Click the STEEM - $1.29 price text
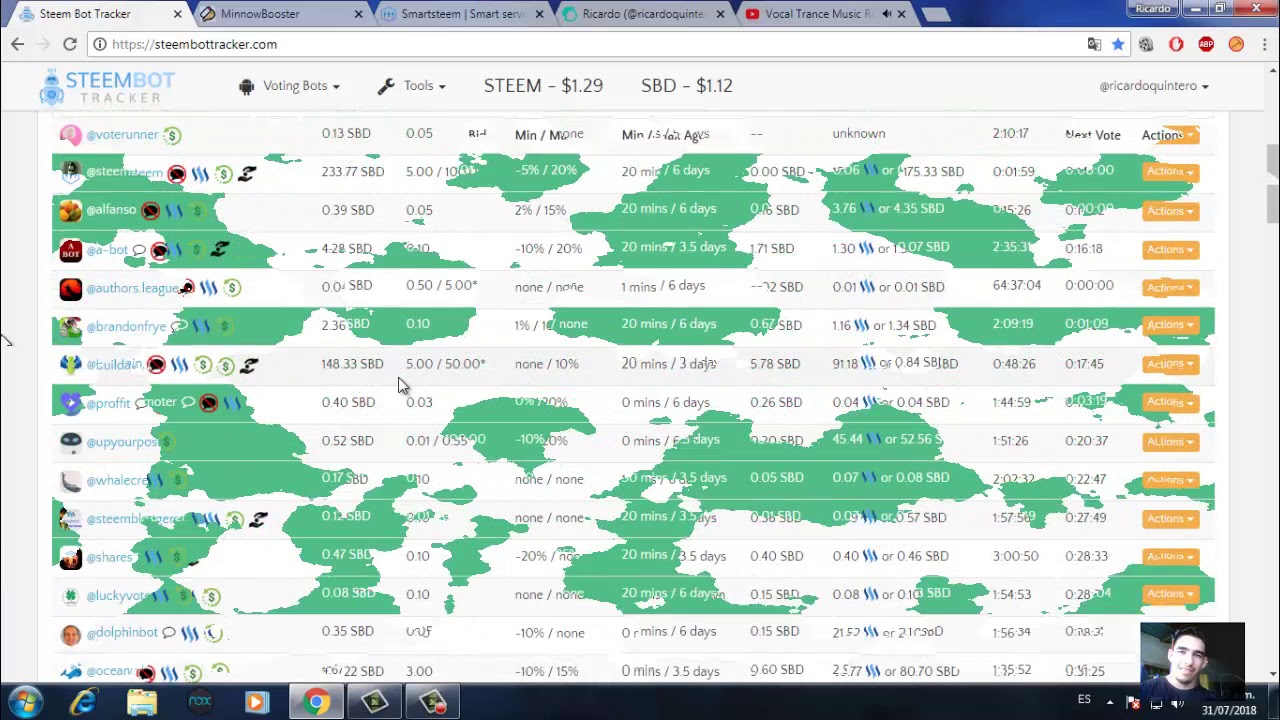This screenshot has width=1280, height=720. coord(543,86)
